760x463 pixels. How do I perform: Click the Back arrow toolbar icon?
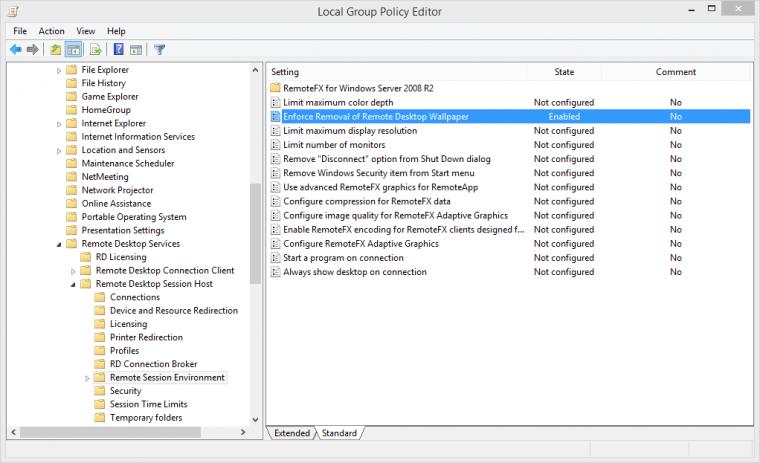coord(16,49)
